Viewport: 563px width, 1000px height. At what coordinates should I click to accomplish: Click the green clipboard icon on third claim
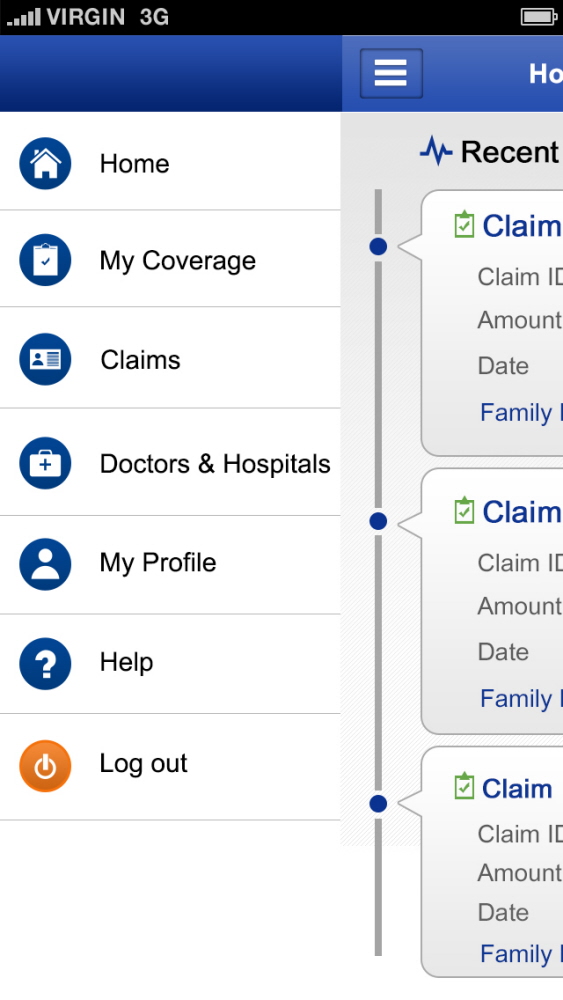click(x=464, y=786)
